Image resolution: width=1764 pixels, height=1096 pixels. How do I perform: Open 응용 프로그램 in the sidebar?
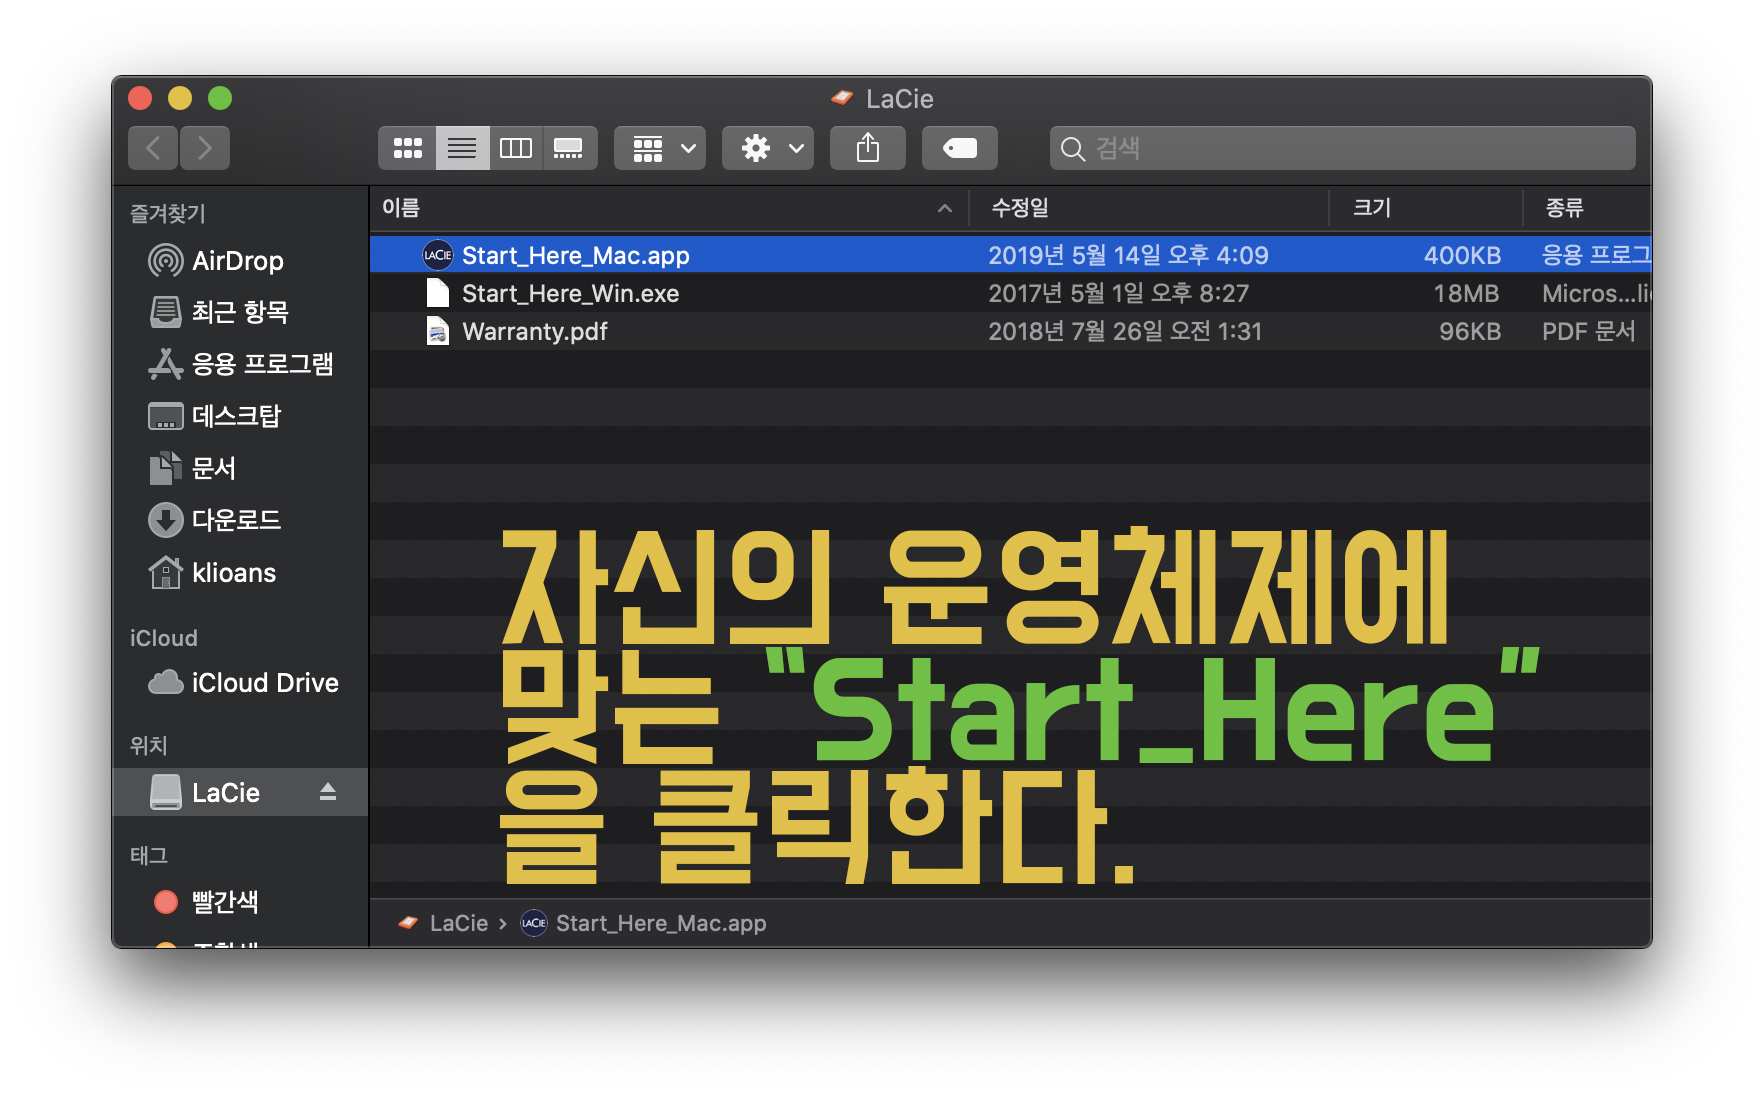point(240,364)
